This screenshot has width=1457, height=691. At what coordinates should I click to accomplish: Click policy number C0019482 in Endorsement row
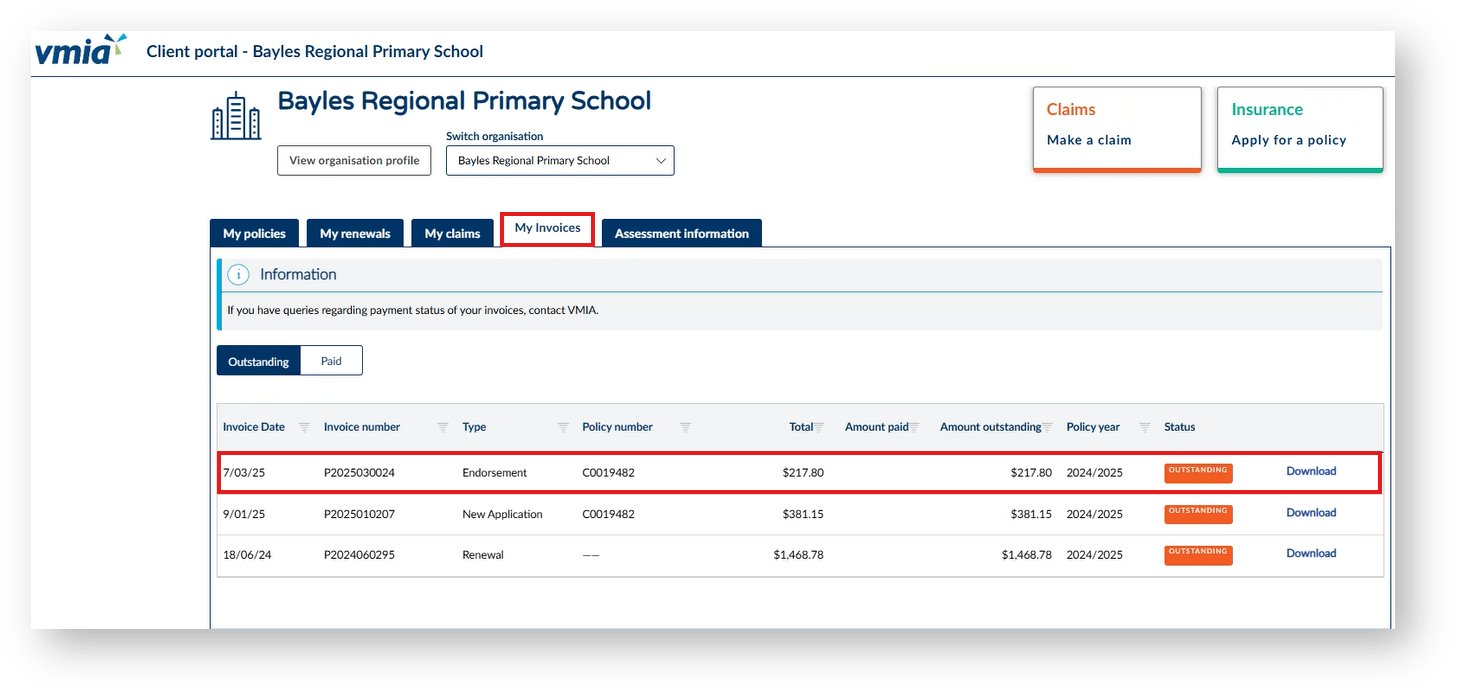pos(608,473)
